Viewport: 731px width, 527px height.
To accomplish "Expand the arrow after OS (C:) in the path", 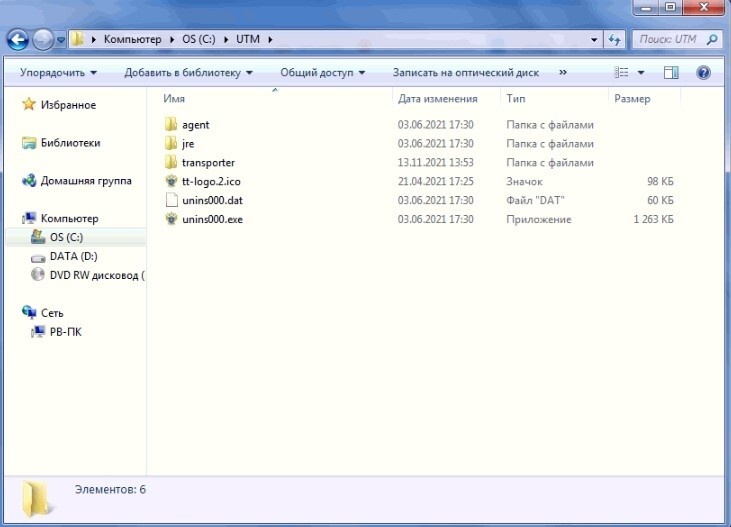I will coord(226,40).
